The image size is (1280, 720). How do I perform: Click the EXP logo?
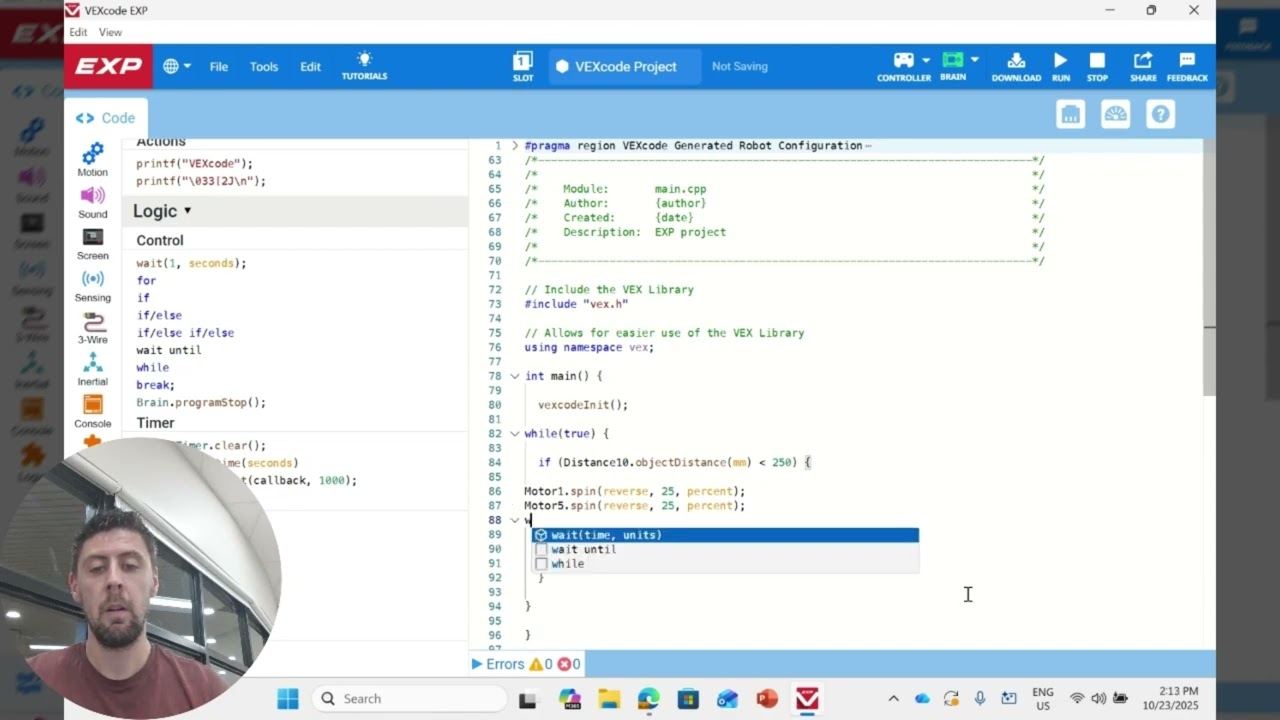[109, 66]
